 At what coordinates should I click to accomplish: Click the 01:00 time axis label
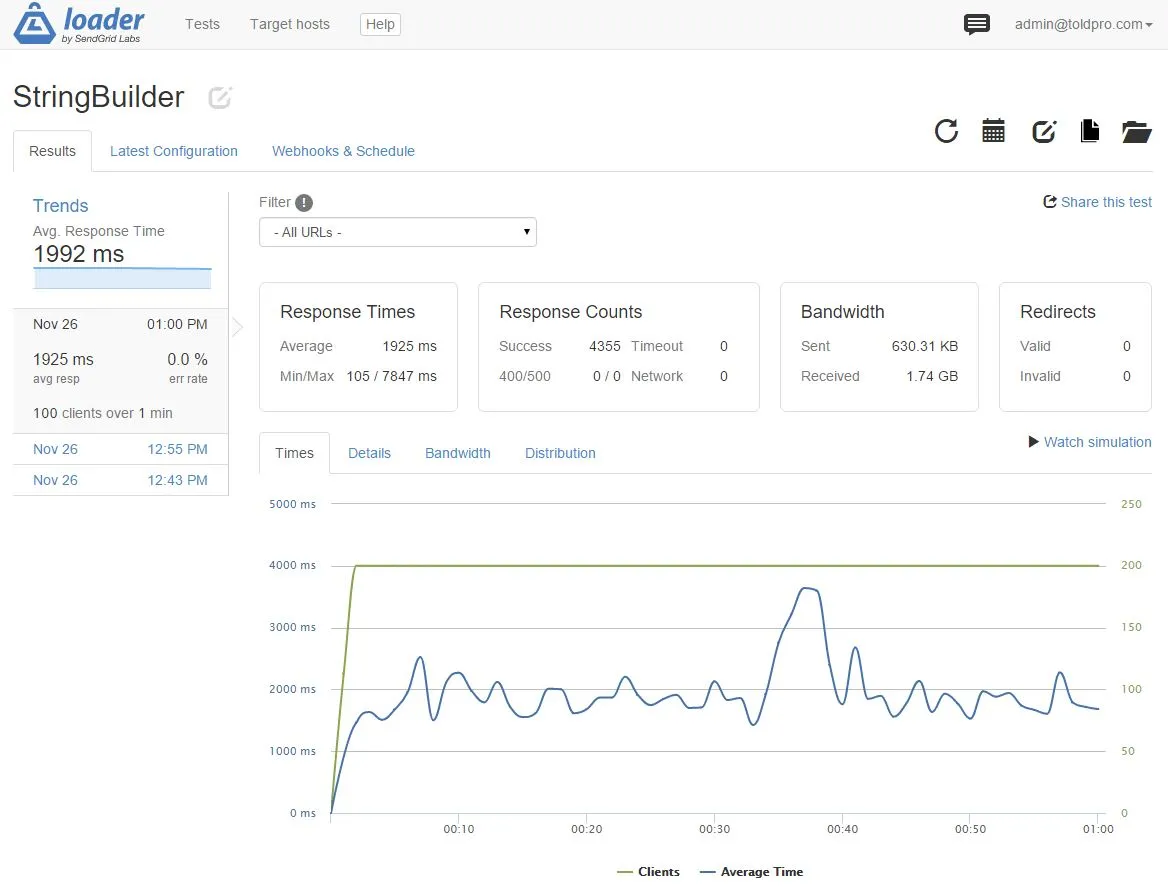(1098, 829)
